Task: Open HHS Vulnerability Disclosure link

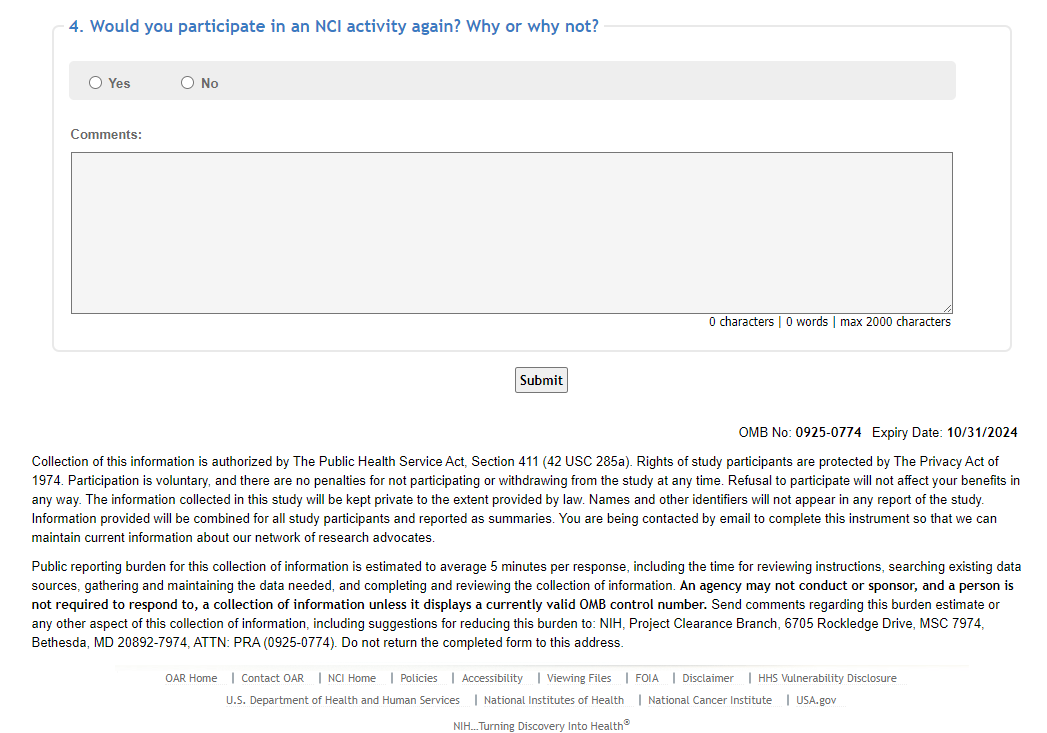Action: [x=827, y=678]
